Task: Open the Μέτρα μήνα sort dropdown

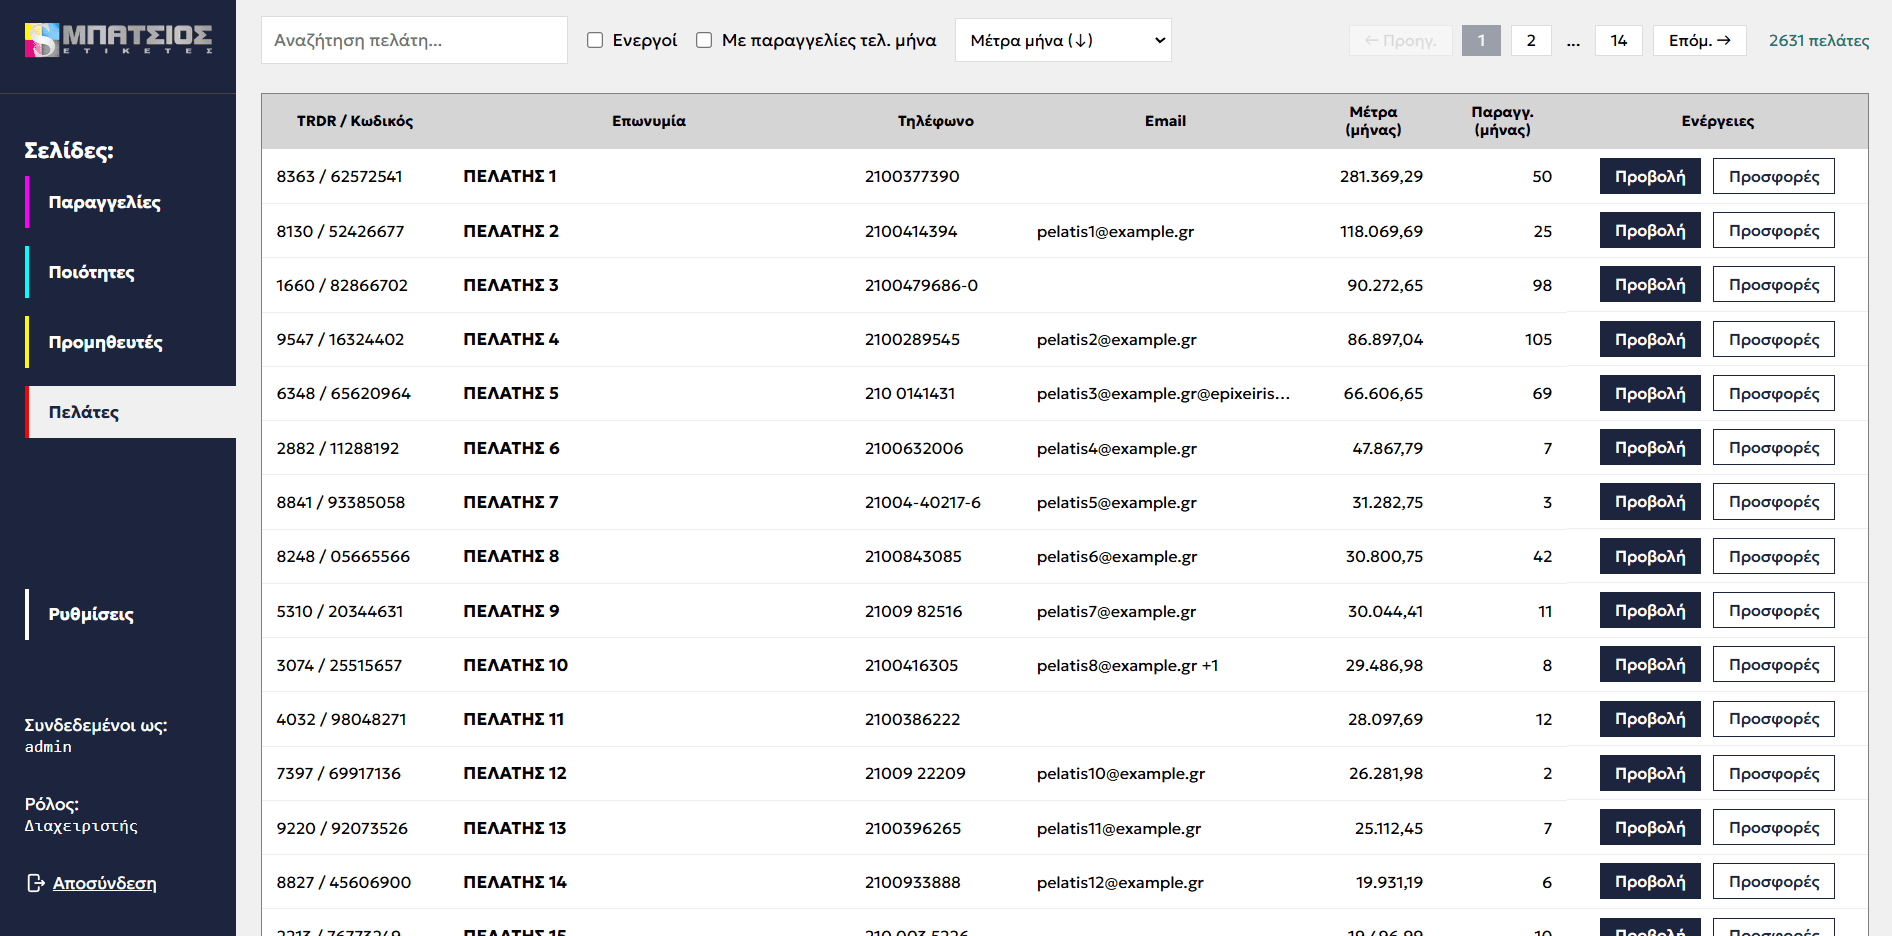Action: pos(1062,40)
